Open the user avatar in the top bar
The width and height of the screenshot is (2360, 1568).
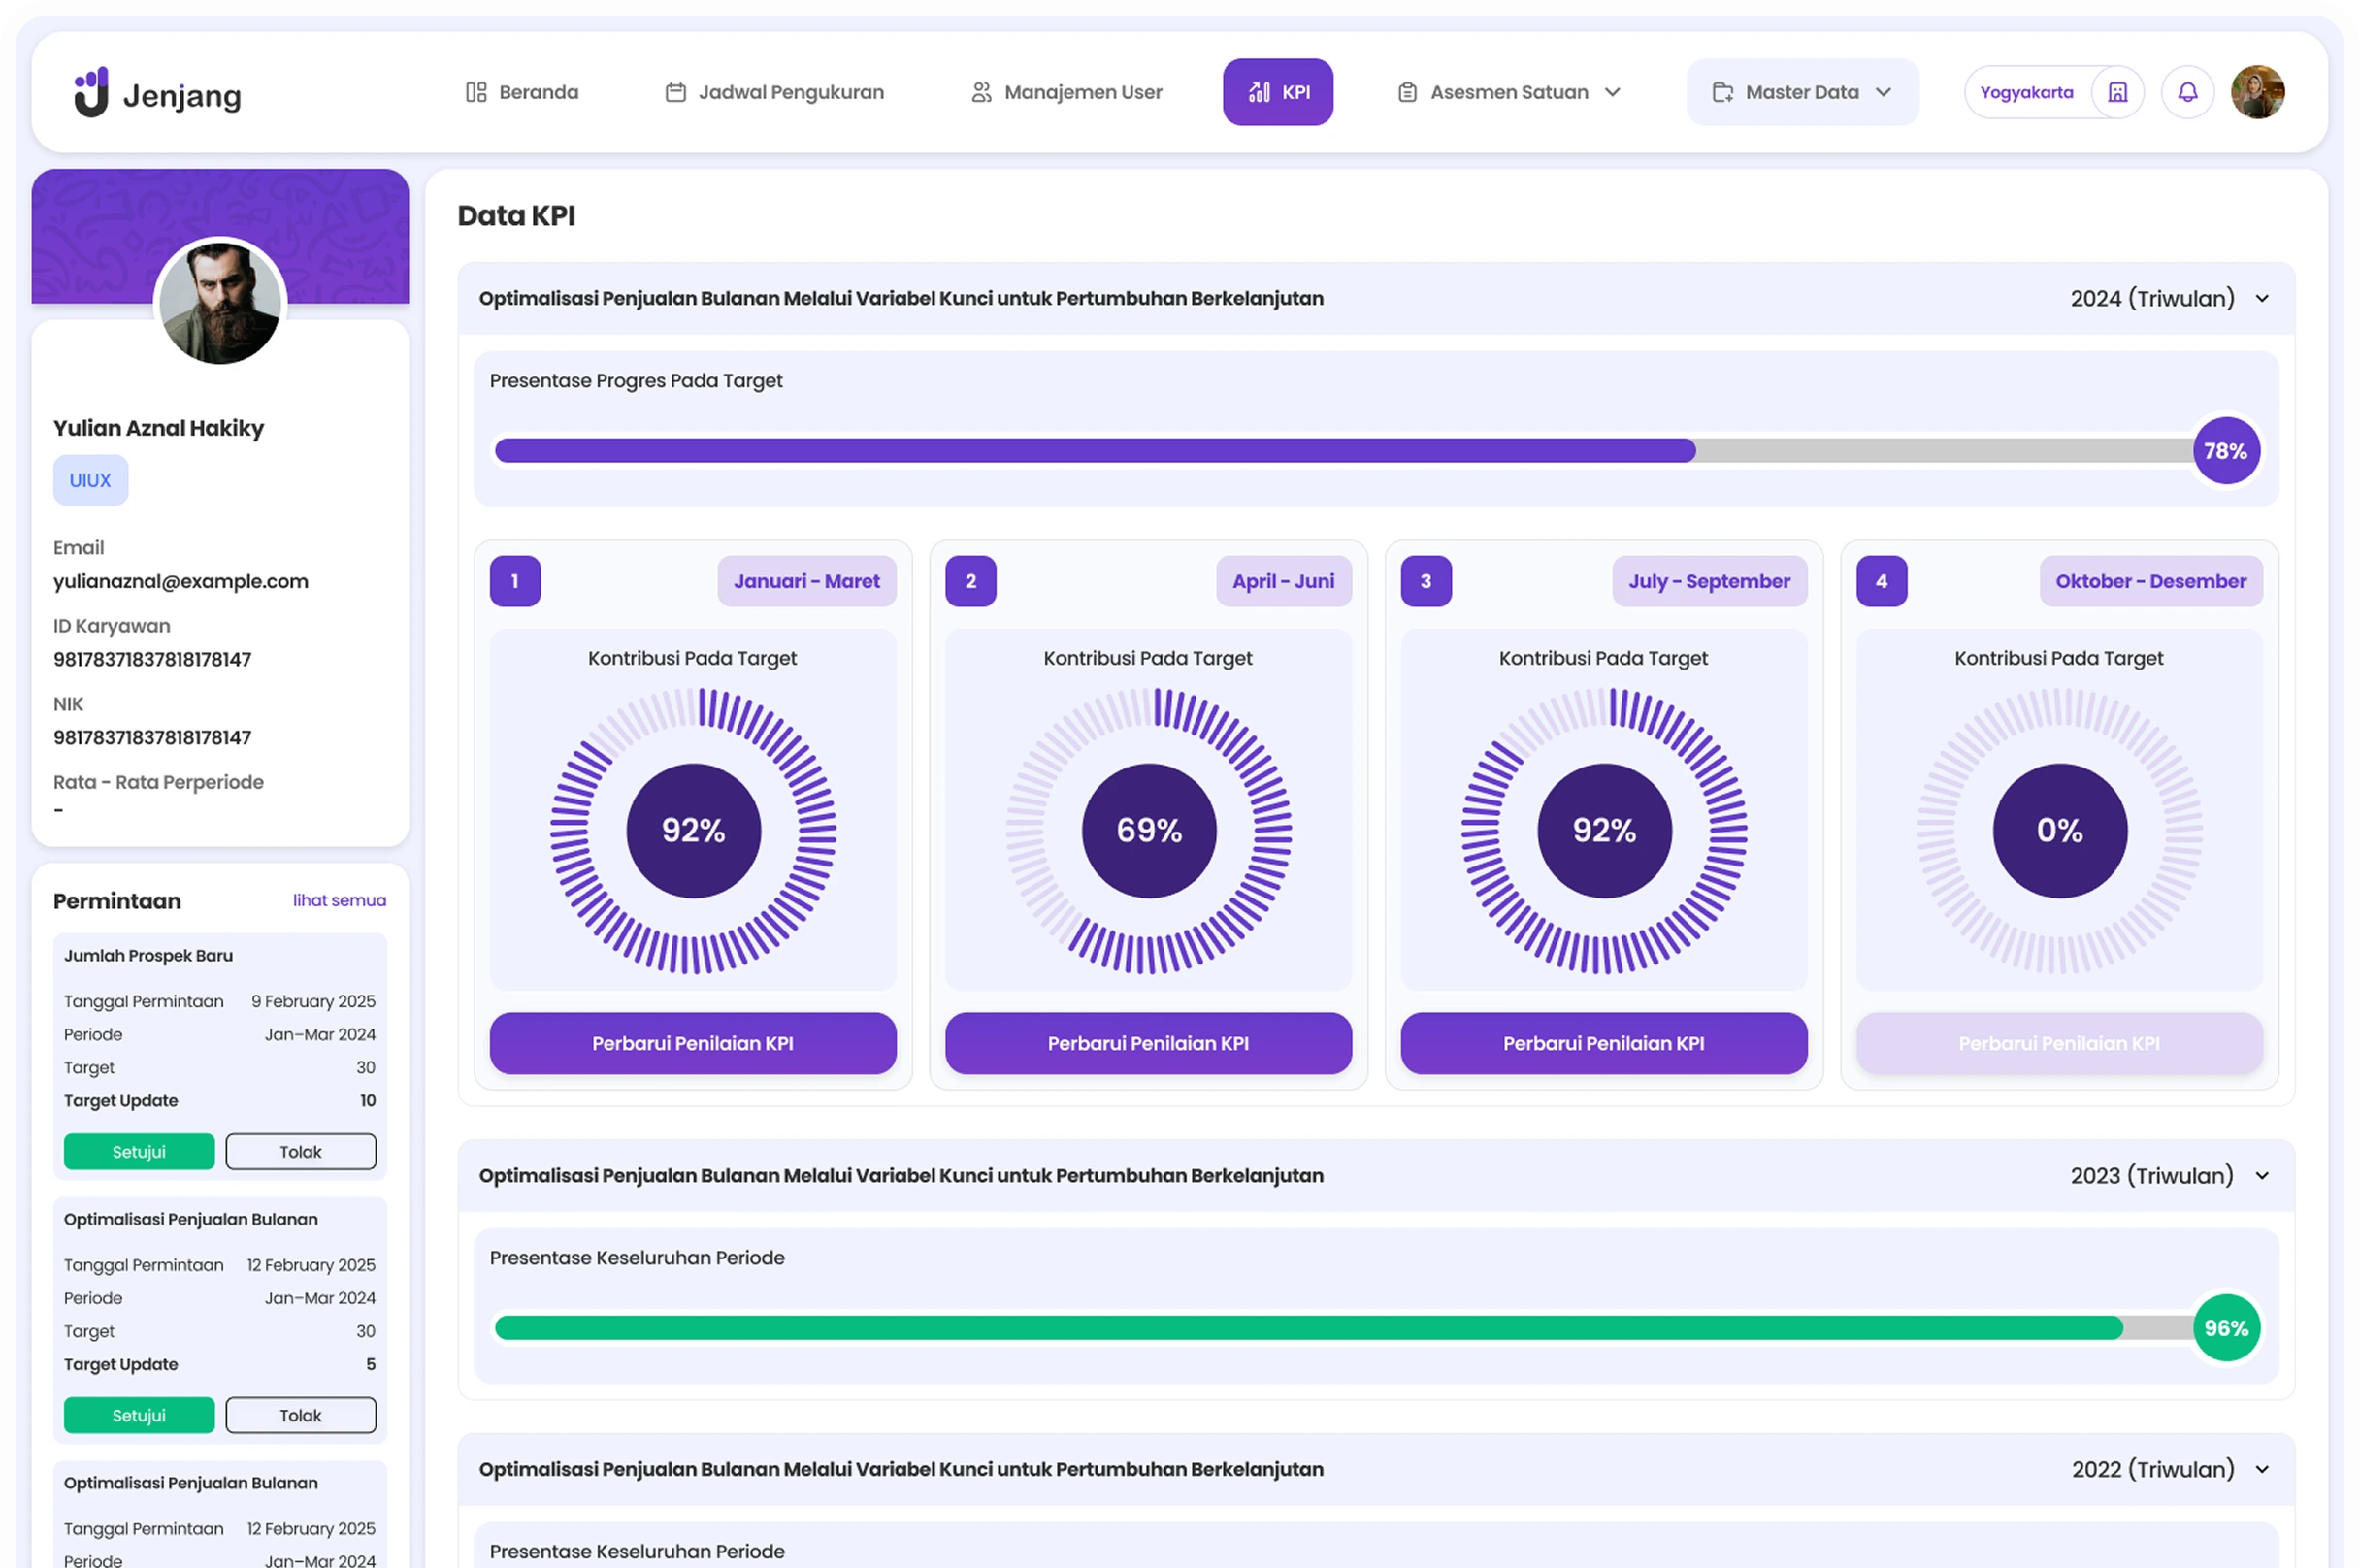tap(2257, 92)
